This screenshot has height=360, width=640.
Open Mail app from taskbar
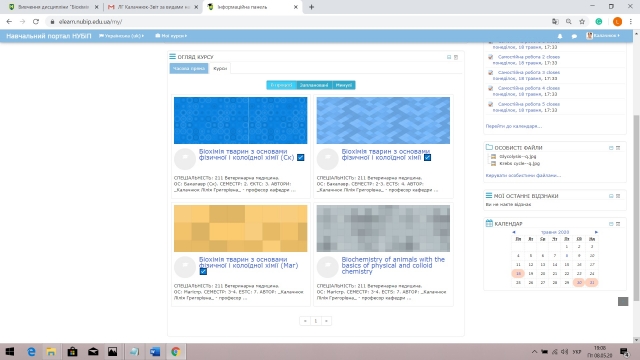93,351
